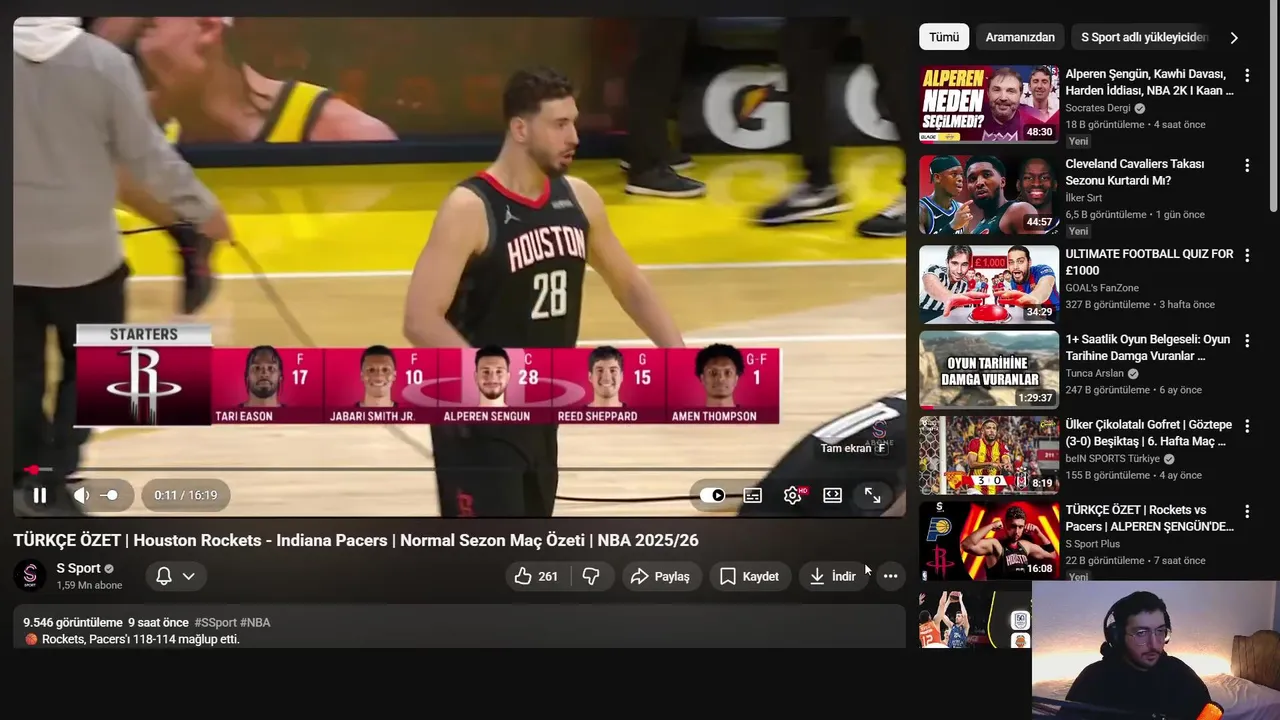Viewport: 1280px width, 720px height.
Task: Click S Sport Plus channel name
Action: click(x=1093, y=544)
